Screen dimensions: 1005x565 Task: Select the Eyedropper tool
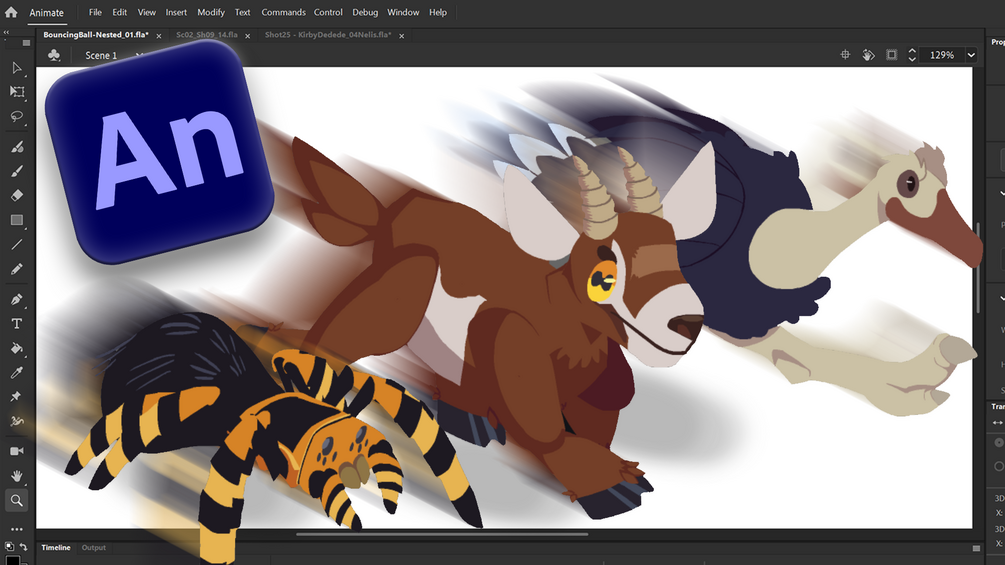(x=17, y=372)
